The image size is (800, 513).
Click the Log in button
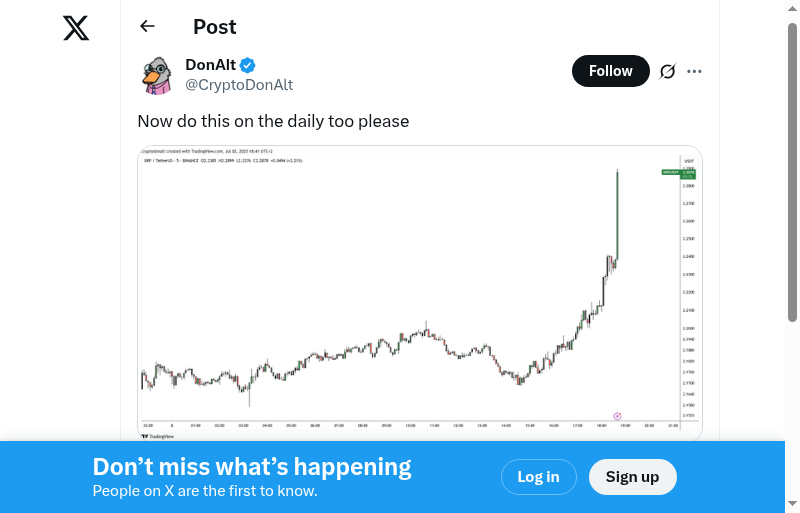click(538, 477)
